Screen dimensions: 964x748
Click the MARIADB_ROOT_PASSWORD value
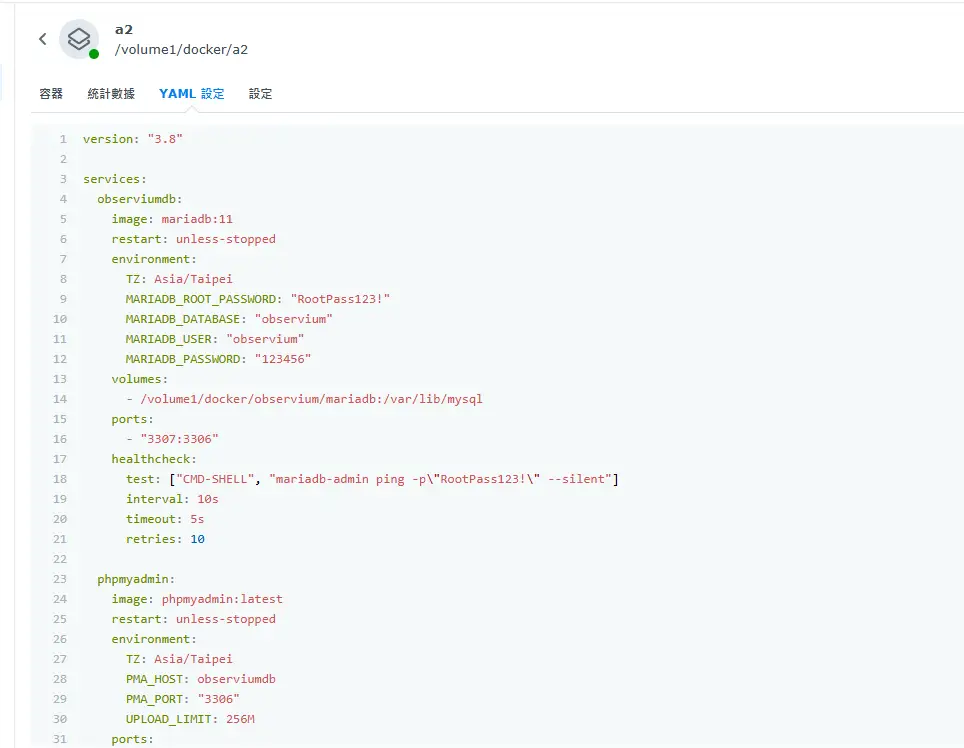coord(340,299)
